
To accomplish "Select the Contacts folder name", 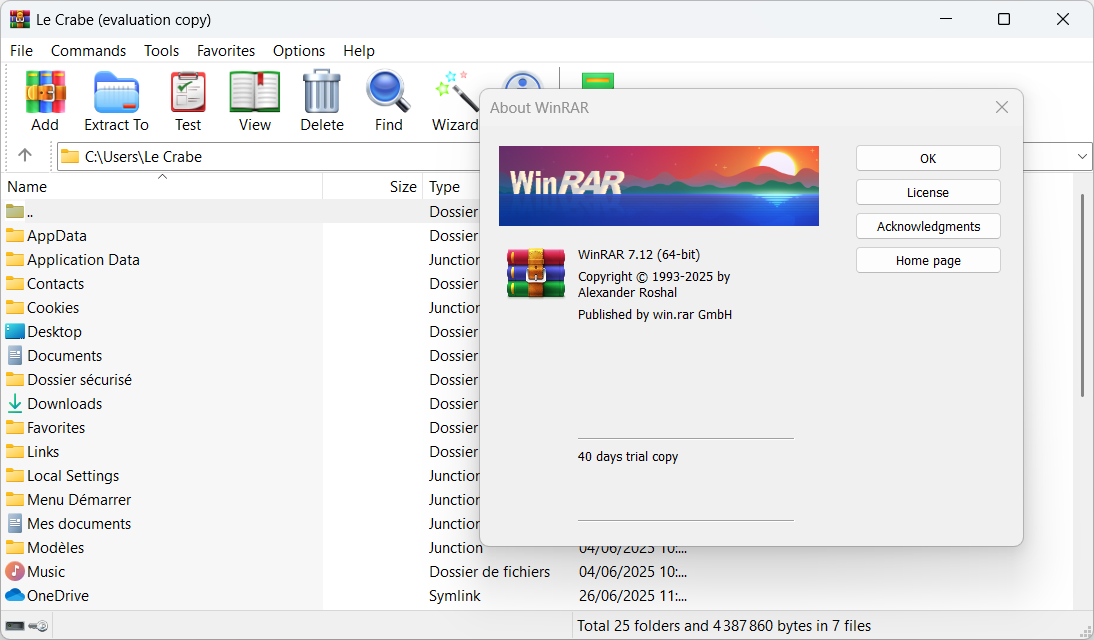I will coord(56,284).
